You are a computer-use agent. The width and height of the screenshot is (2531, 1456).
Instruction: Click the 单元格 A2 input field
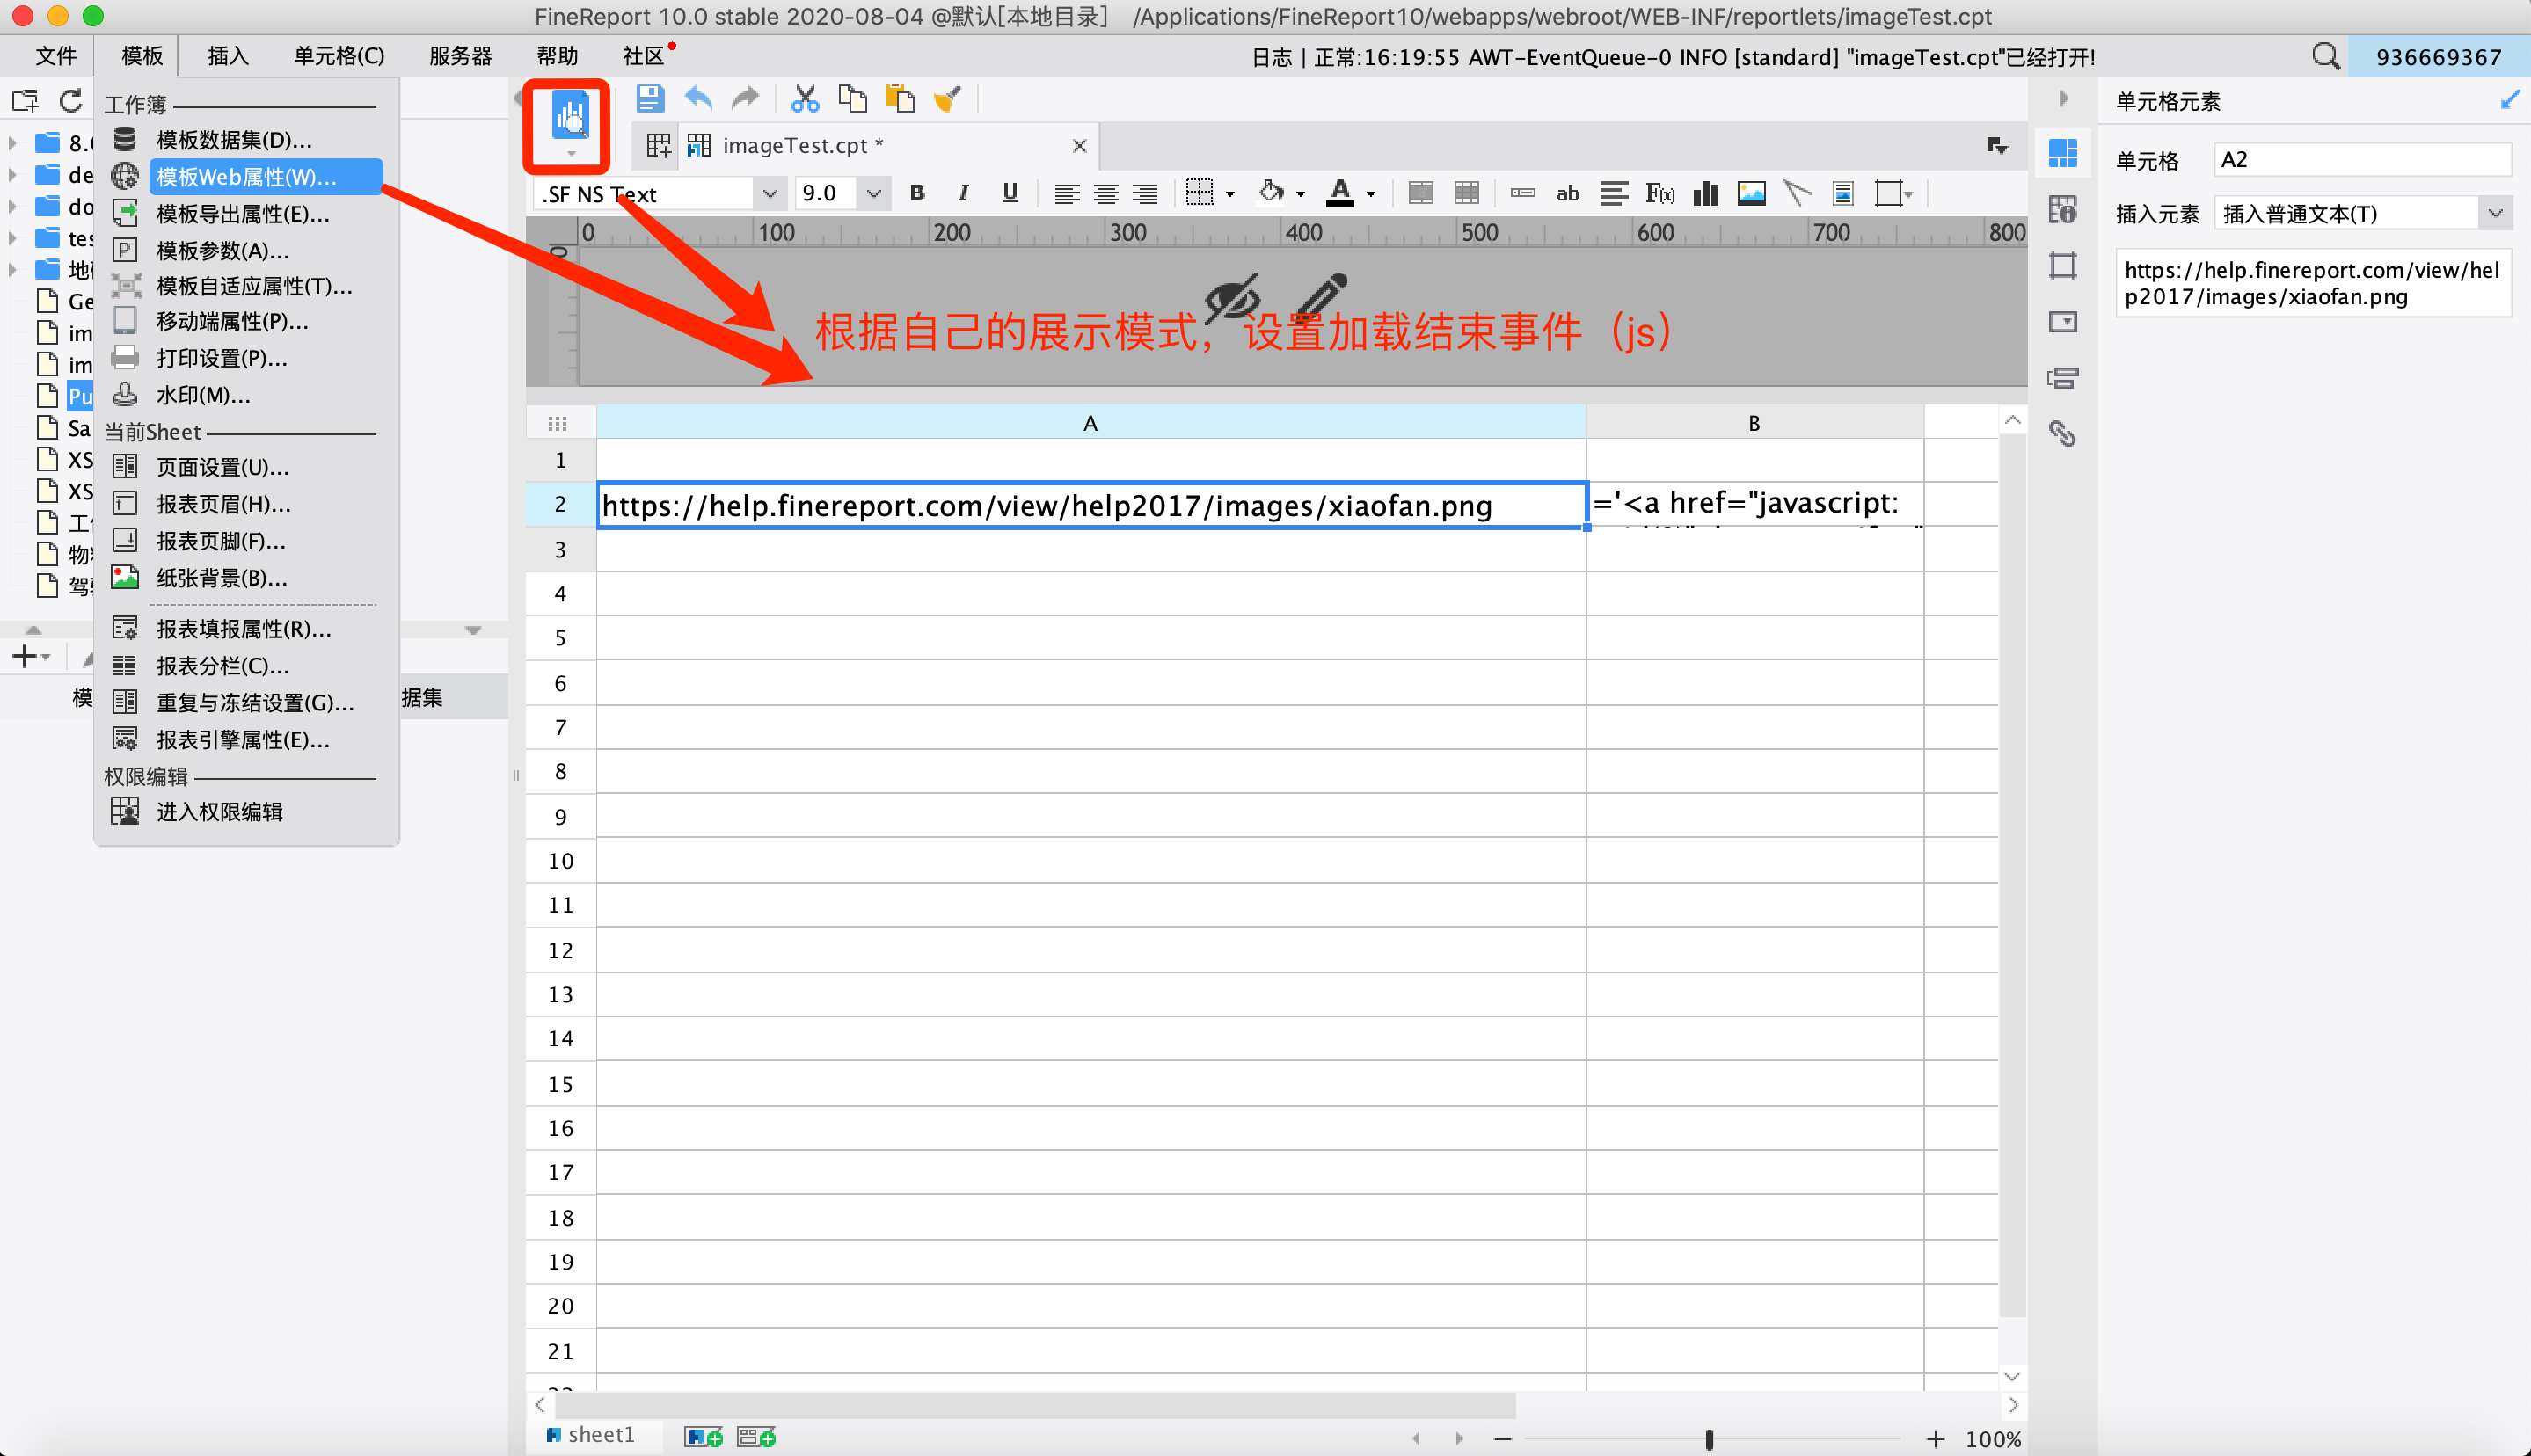[2360, 160]
